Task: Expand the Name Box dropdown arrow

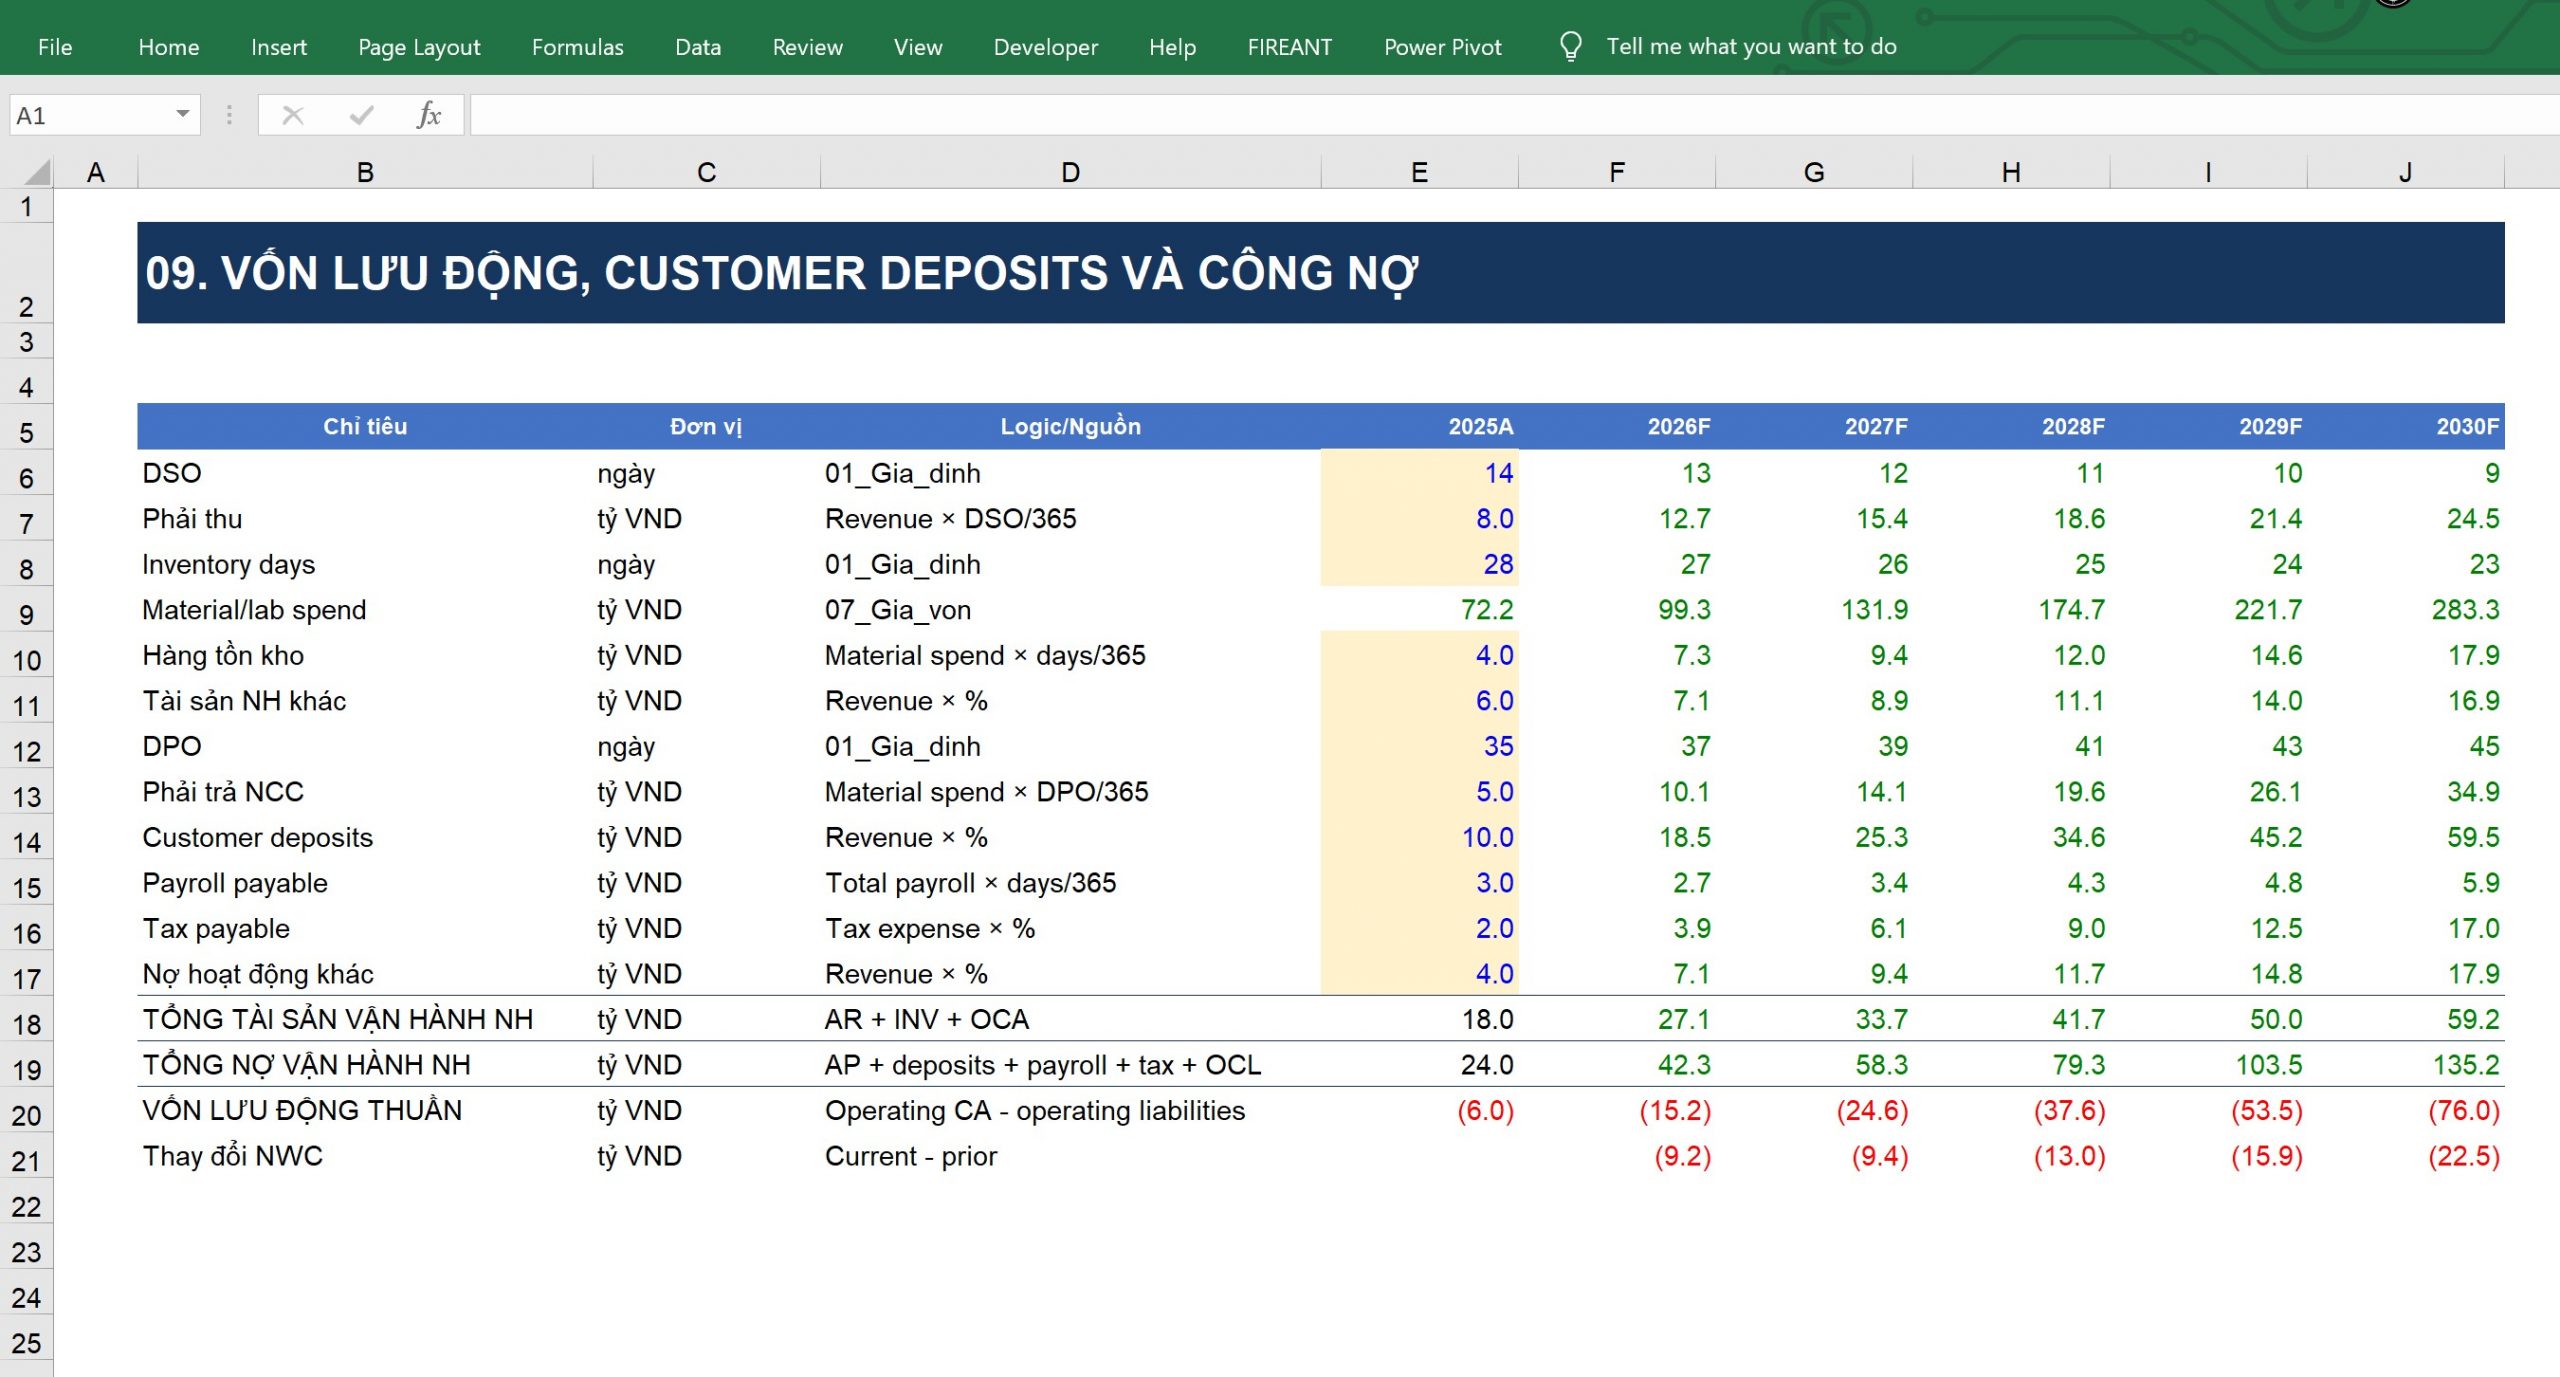Action: point(182,114)
